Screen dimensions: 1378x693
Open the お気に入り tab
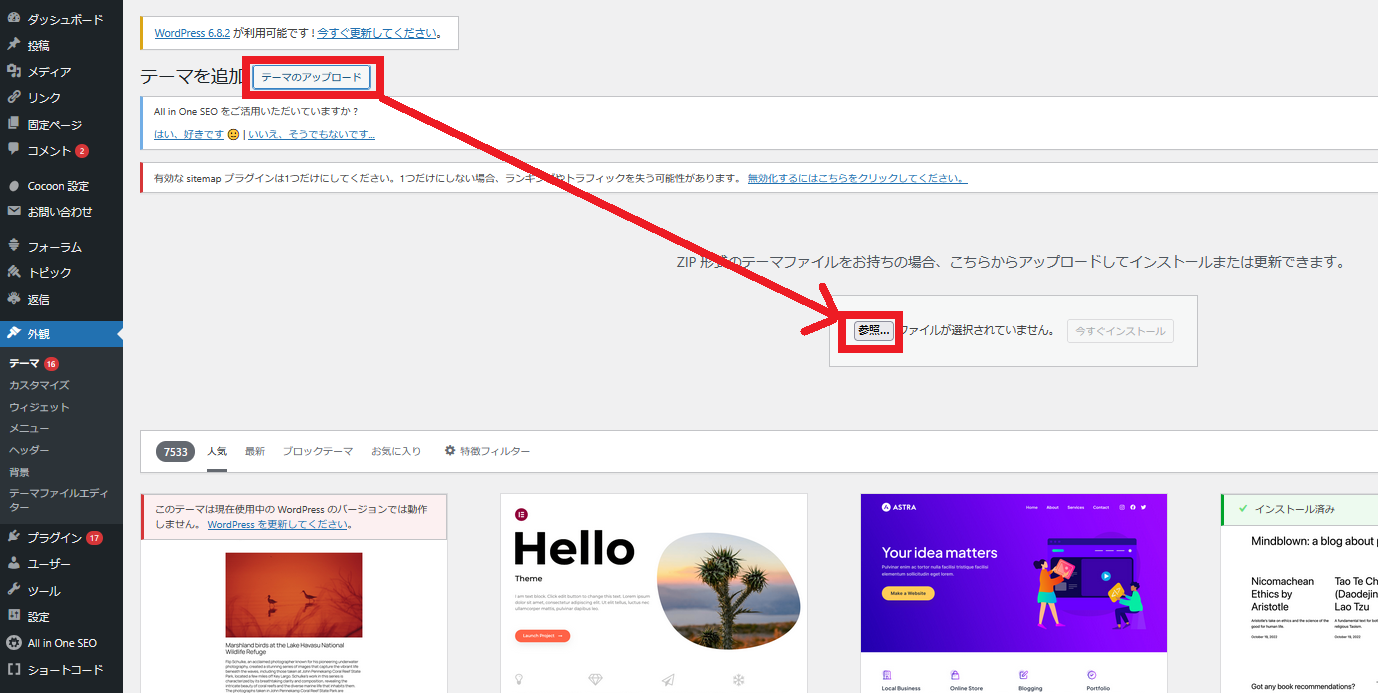pyautogui.click(x=396, y=452)
